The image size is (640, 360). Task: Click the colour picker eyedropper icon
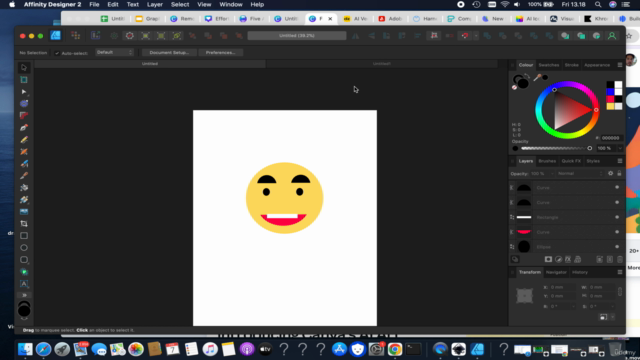pyautogui.click(x=538, y=77)
